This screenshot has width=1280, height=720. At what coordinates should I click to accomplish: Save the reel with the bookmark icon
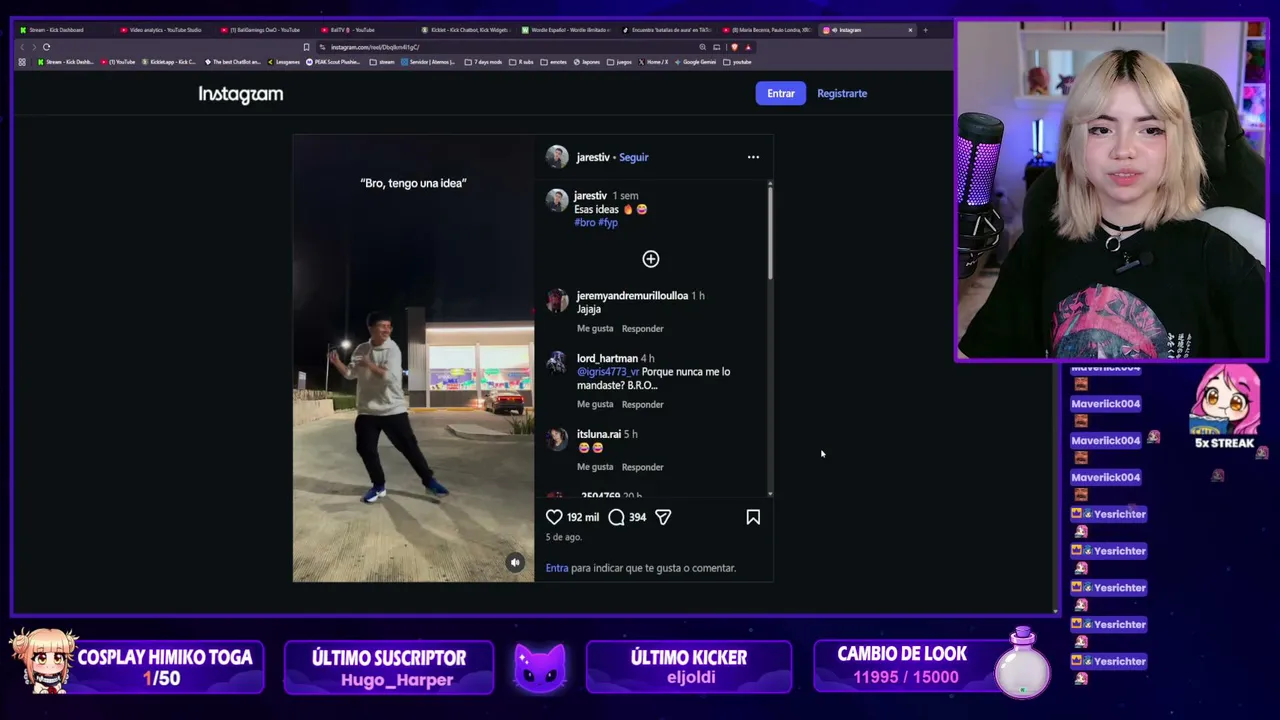point(753,517)
